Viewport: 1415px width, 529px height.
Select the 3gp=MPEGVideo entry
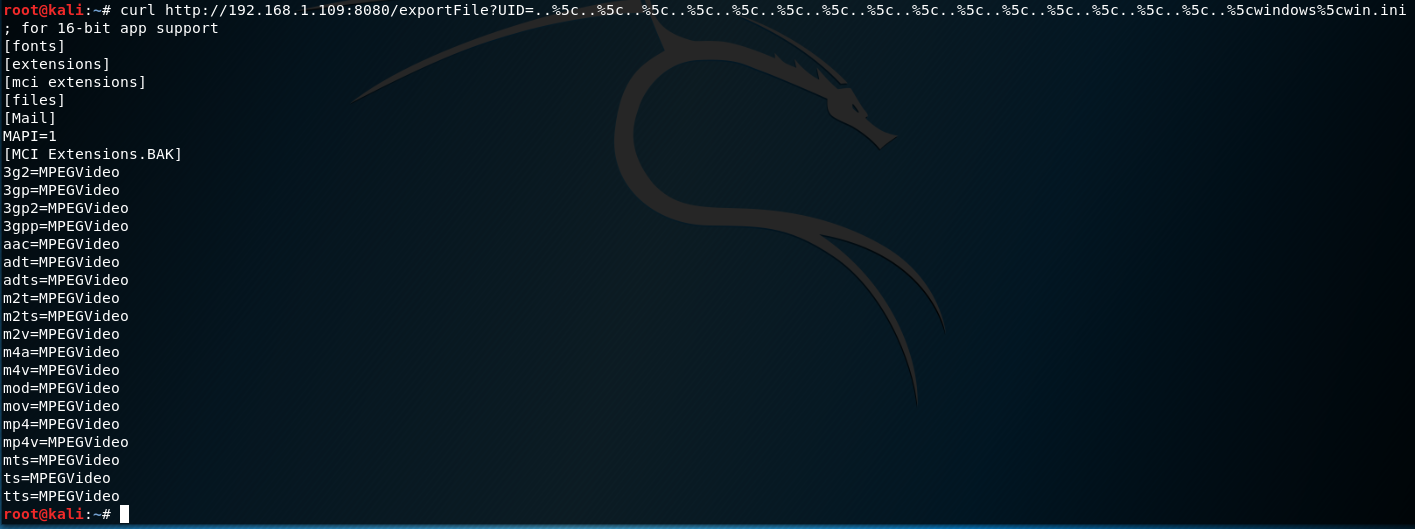[x=61, y=190]
